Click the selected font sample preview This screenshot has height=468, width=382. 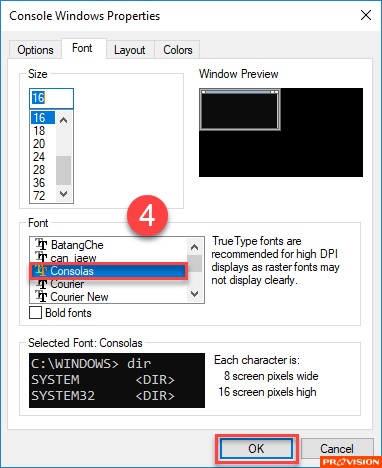coord(117,380)
